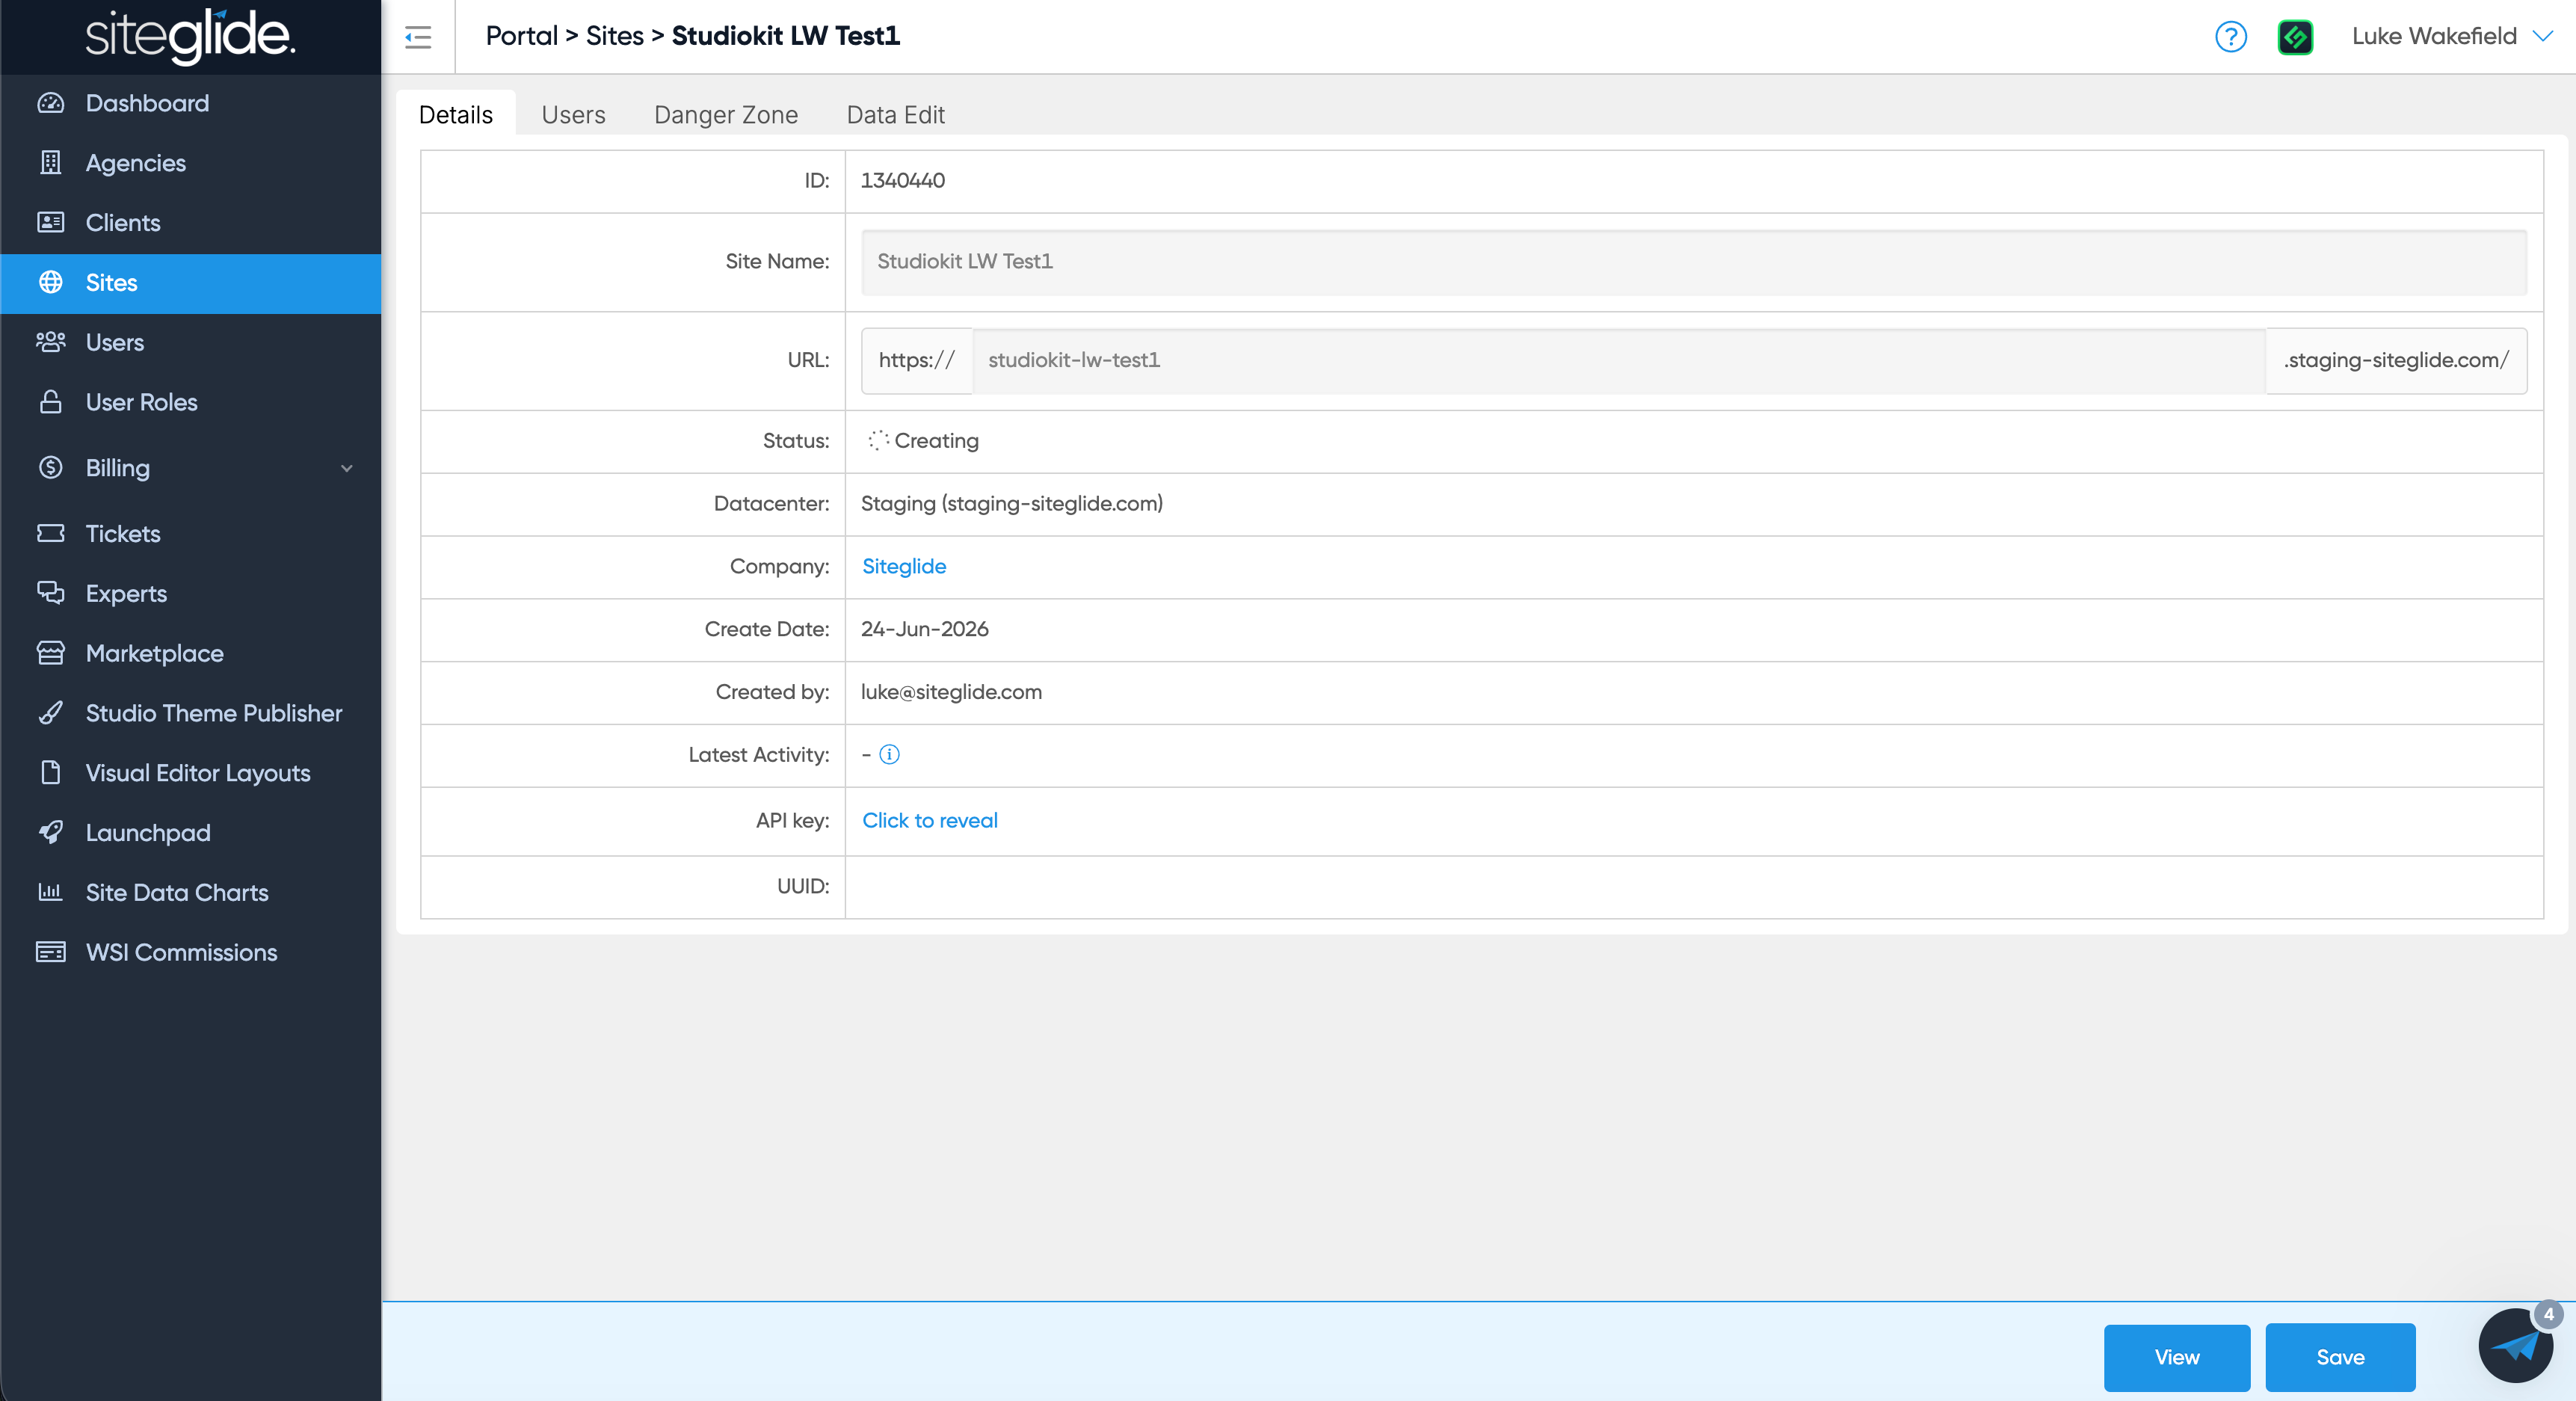Click the Save button
This screenshot has height=1401, width=2576.
tap(2340, 1357)
